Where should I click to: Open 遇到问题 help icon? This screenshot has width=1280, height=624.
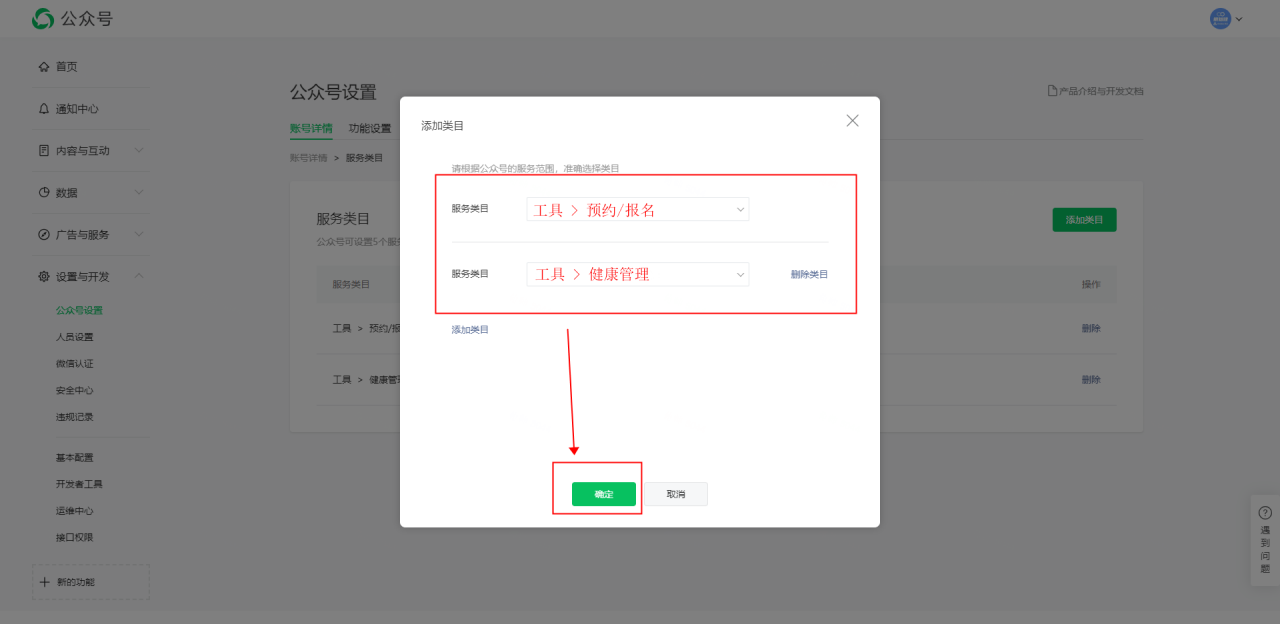click(1265, 513)
